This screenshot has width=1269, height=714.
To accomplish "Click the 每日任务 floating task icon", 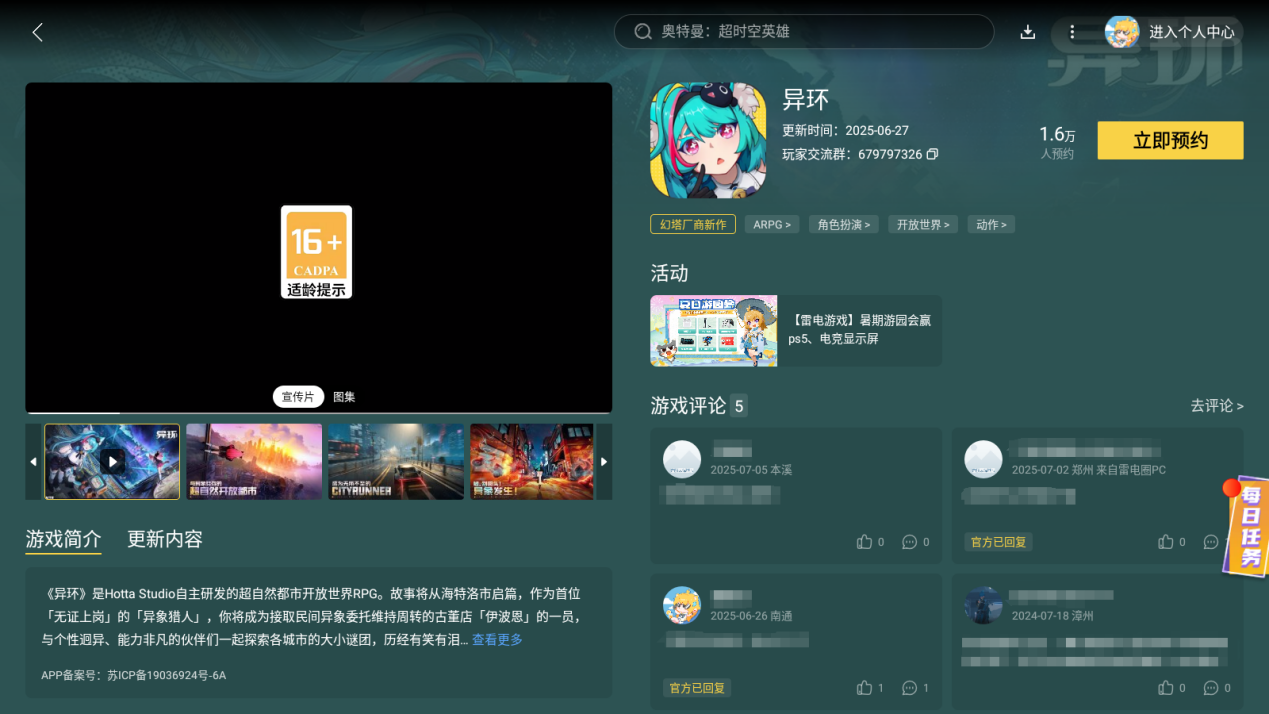I will pos(1243,527).
